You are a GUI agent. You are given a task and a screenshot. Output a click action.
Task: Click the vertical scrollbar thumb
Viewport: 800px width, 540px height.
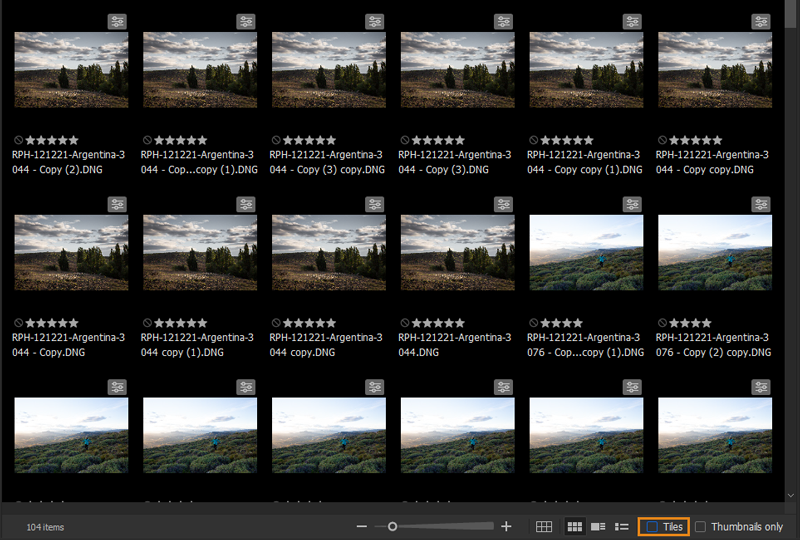tap(791, 15)
